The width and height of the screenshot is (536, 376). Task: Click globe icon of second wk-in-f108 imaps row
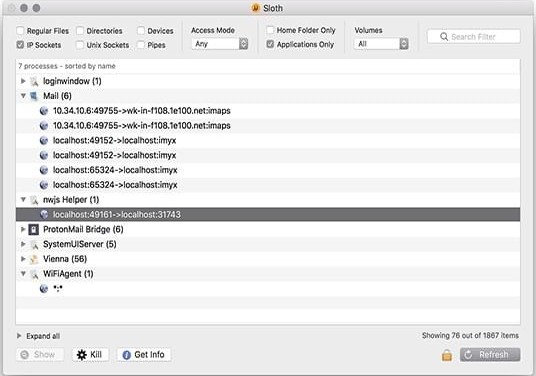[x=44, y=125]
